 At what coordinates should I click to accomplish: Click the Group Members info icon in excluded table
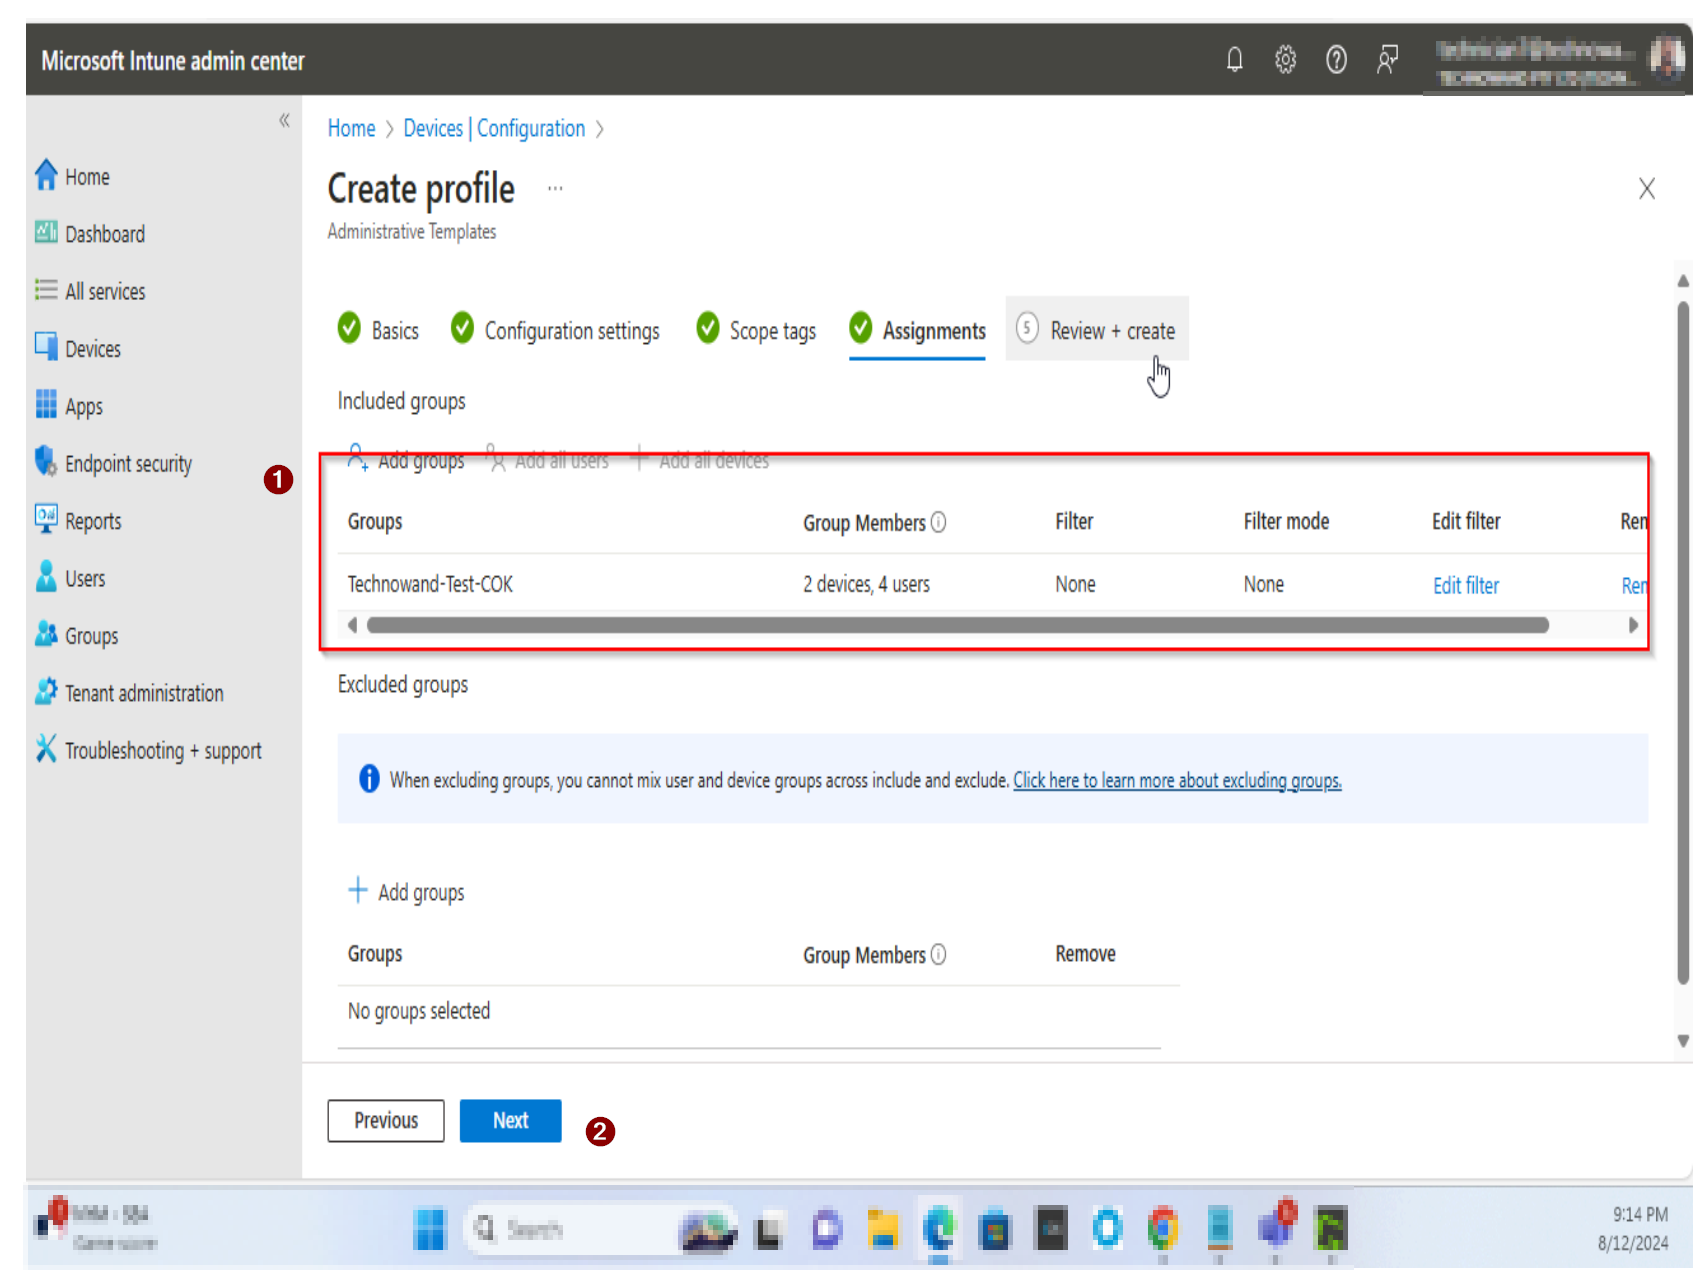tap(939, 954)
